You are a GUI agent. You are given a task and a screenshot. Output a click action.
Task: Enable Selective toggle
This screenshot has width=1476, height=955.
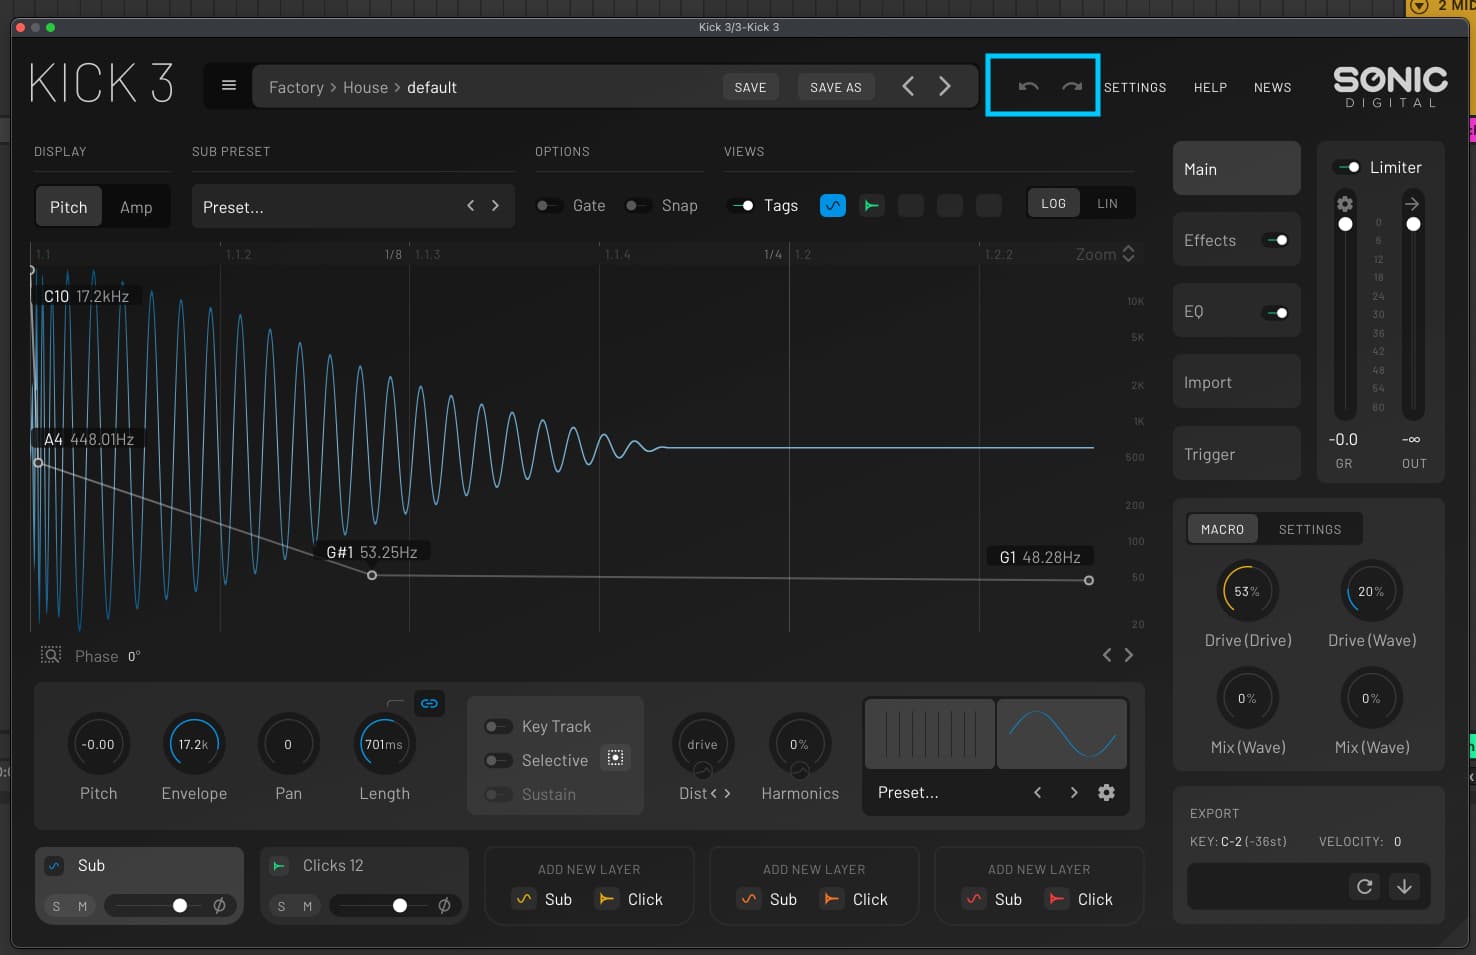click(497, 760)
